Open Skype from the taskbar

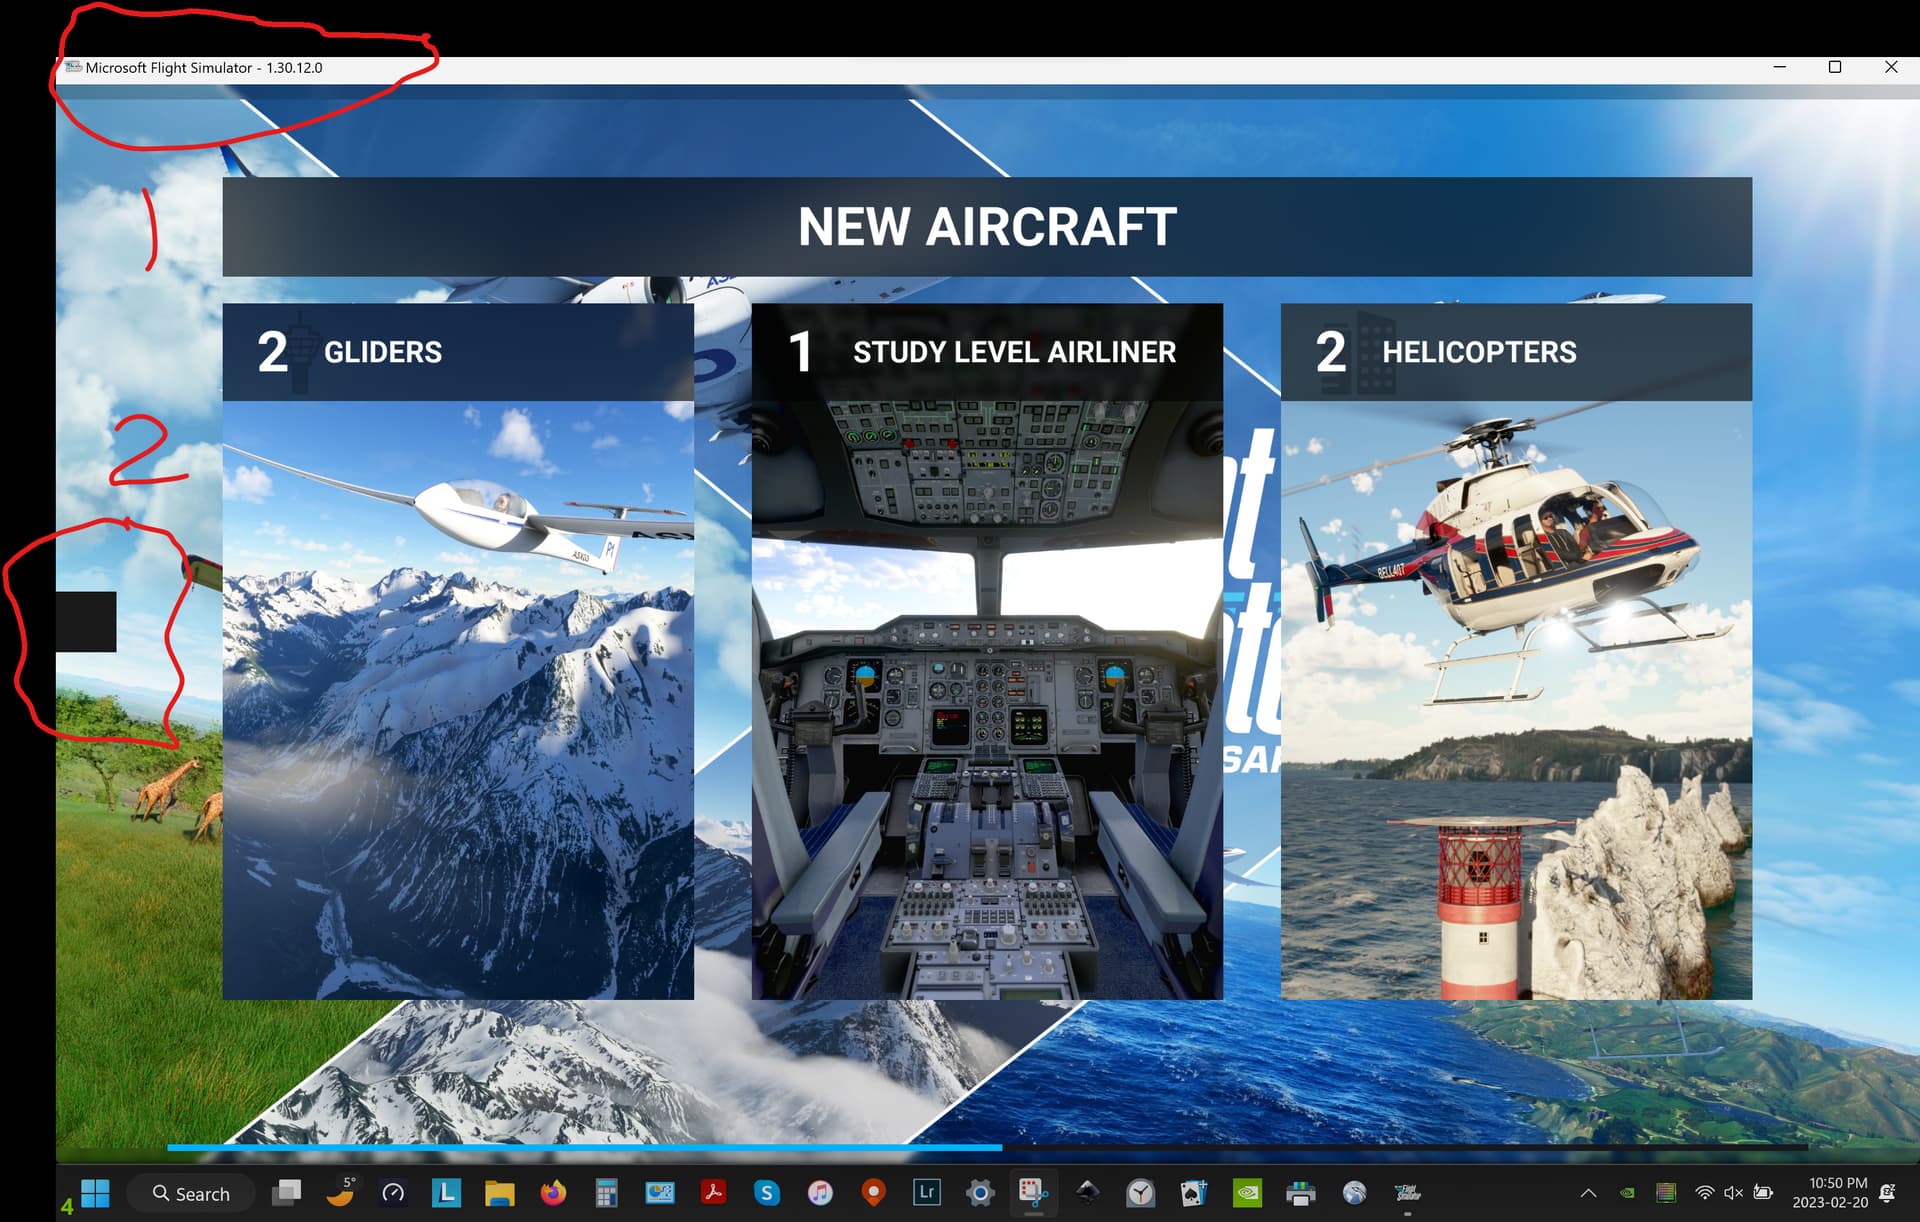(x=767, y=1193)
